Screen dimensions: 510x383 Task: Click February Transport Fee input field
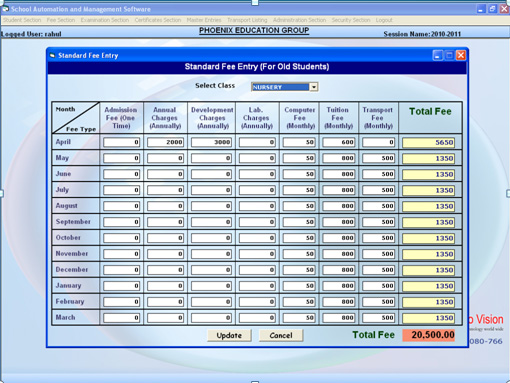(379, 302)
